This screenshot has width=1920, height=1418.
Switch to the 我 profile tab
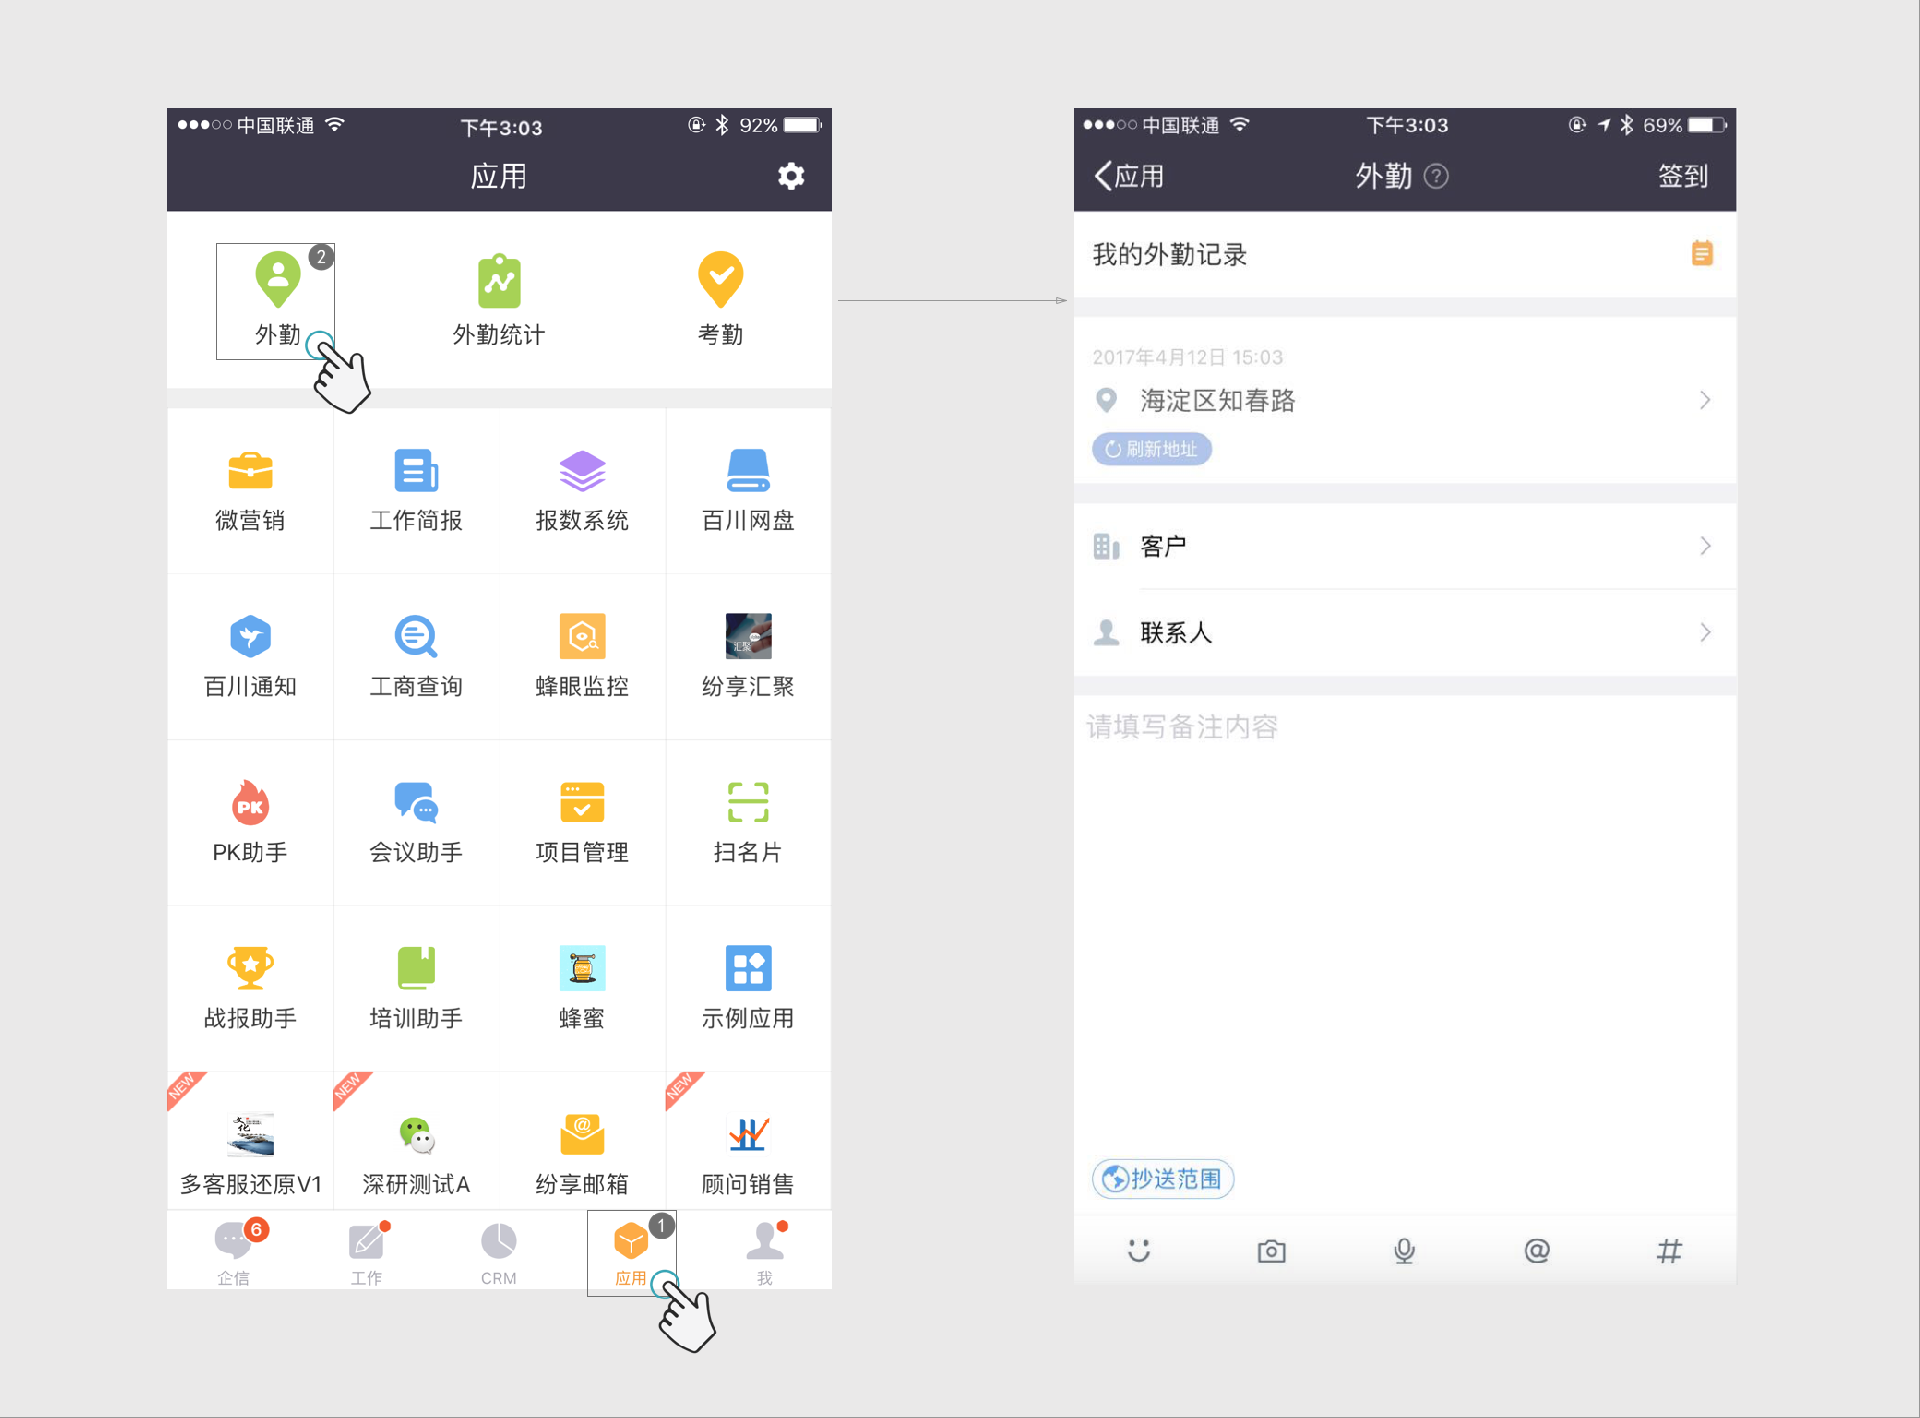pyautogui.click(x=765, y=1252)
